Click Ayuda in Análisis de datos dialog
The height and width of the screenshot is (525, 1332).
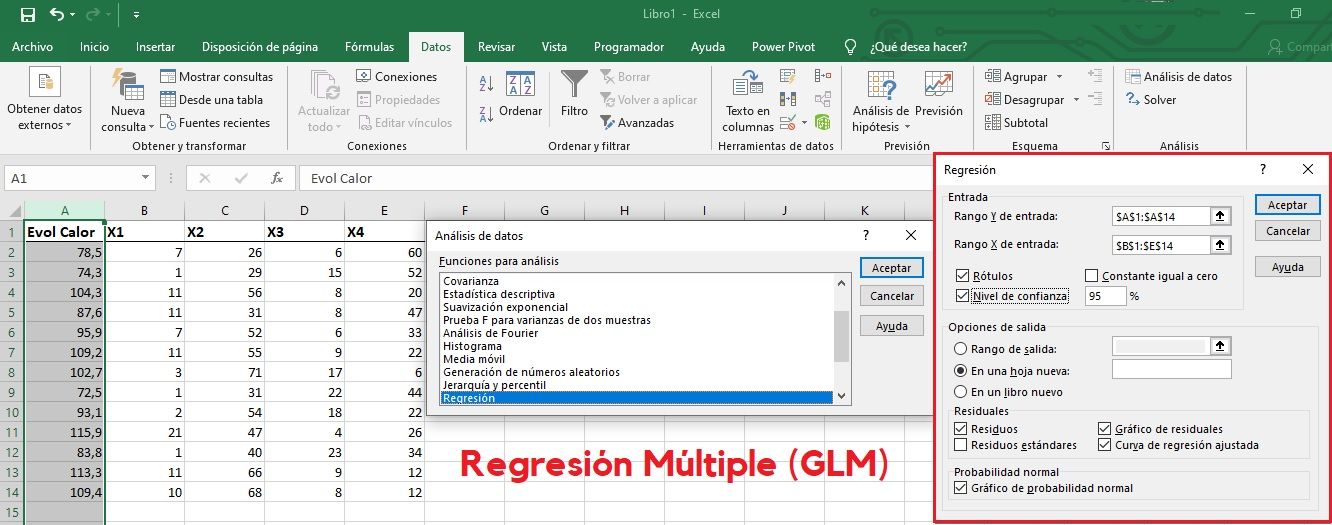tap(891, 326)
